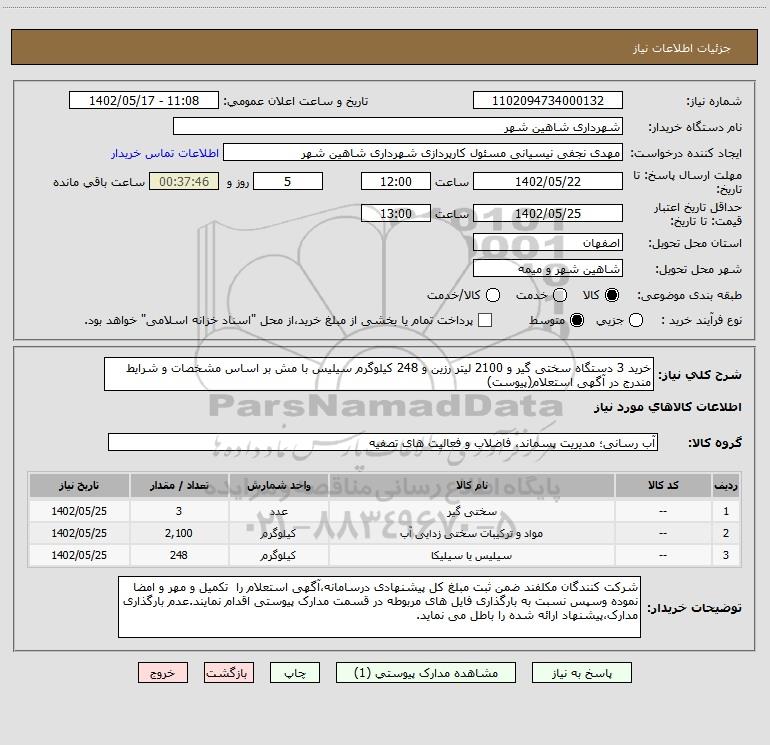Click the response deadline date 1402/05/22
The height and width of the screenshot is (745, 770).
coord(548,181)
